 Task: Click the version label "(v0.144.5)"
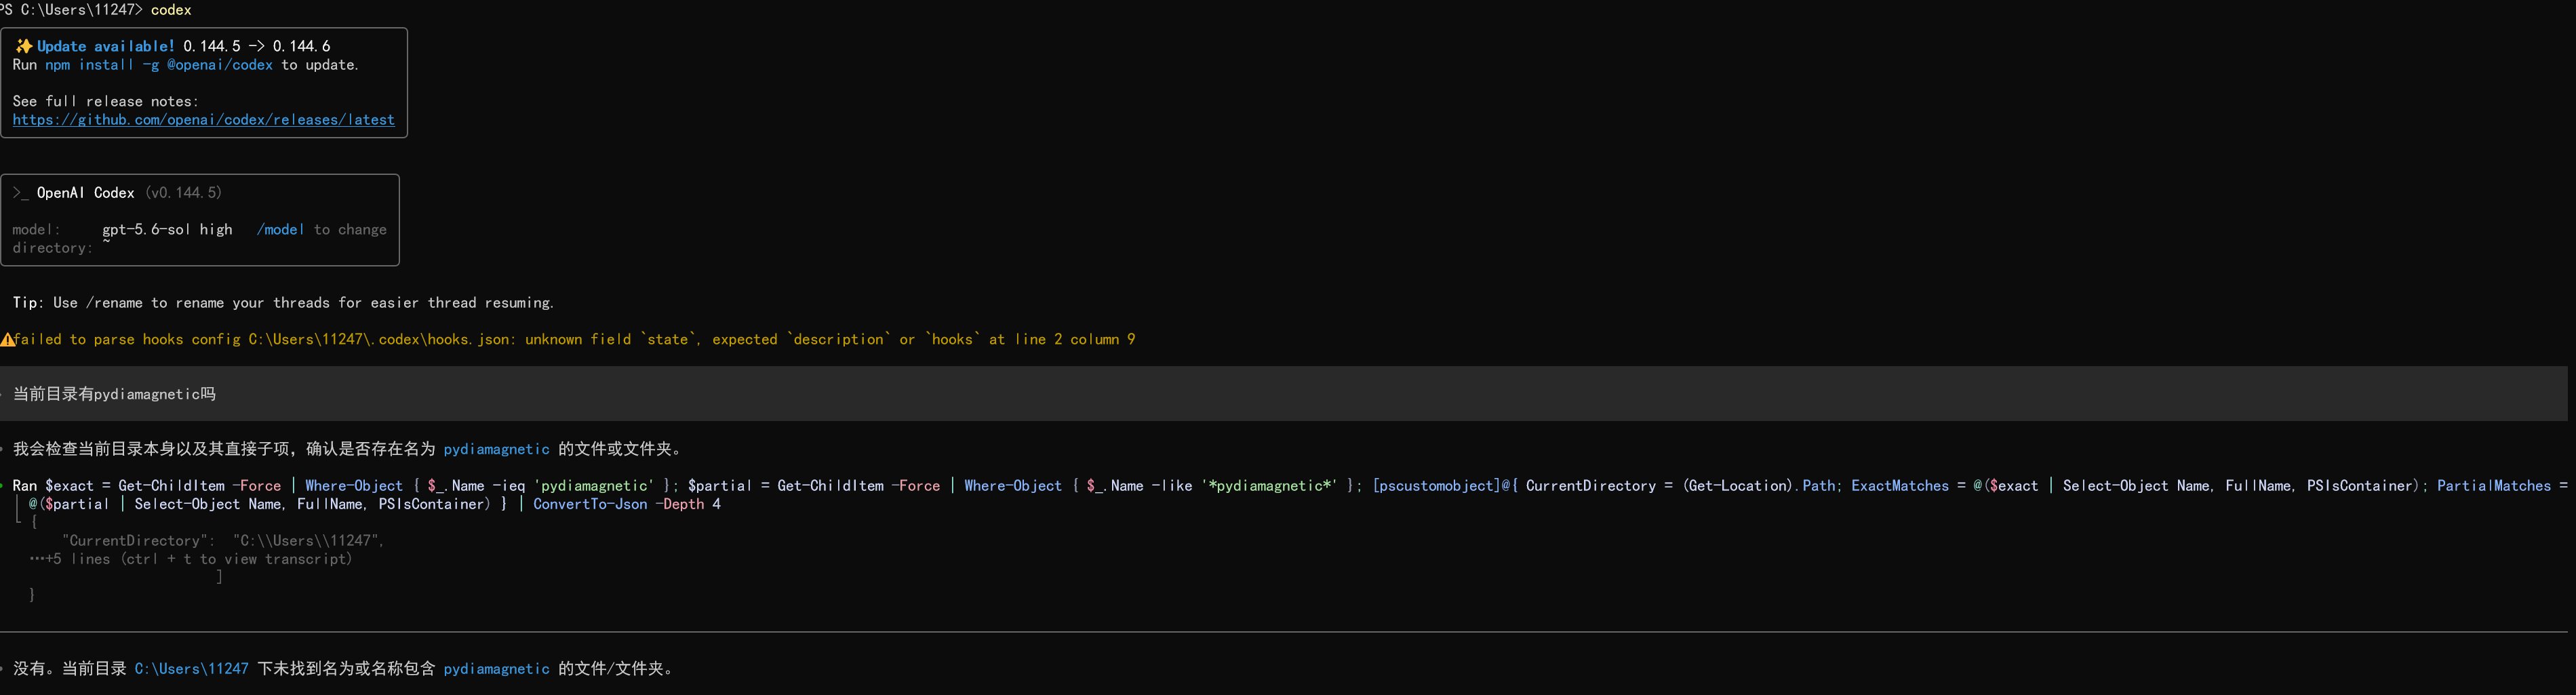(x=183, y=193)
